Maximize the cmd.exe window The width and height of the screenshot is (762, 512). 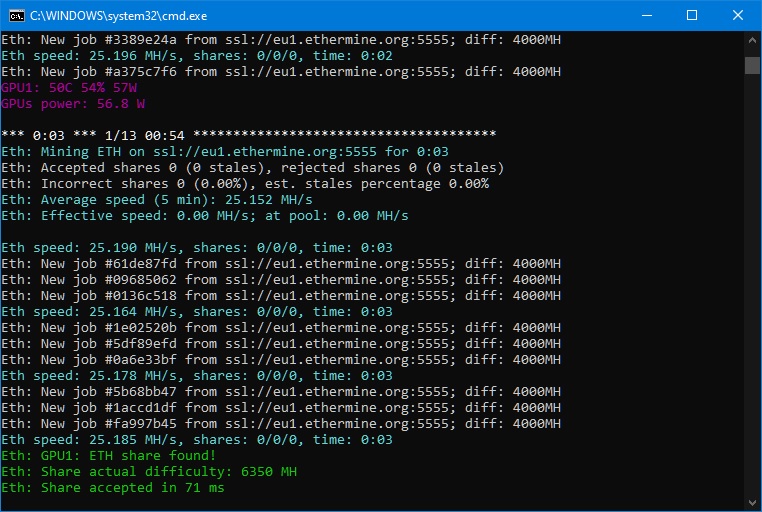pos(692,16)
